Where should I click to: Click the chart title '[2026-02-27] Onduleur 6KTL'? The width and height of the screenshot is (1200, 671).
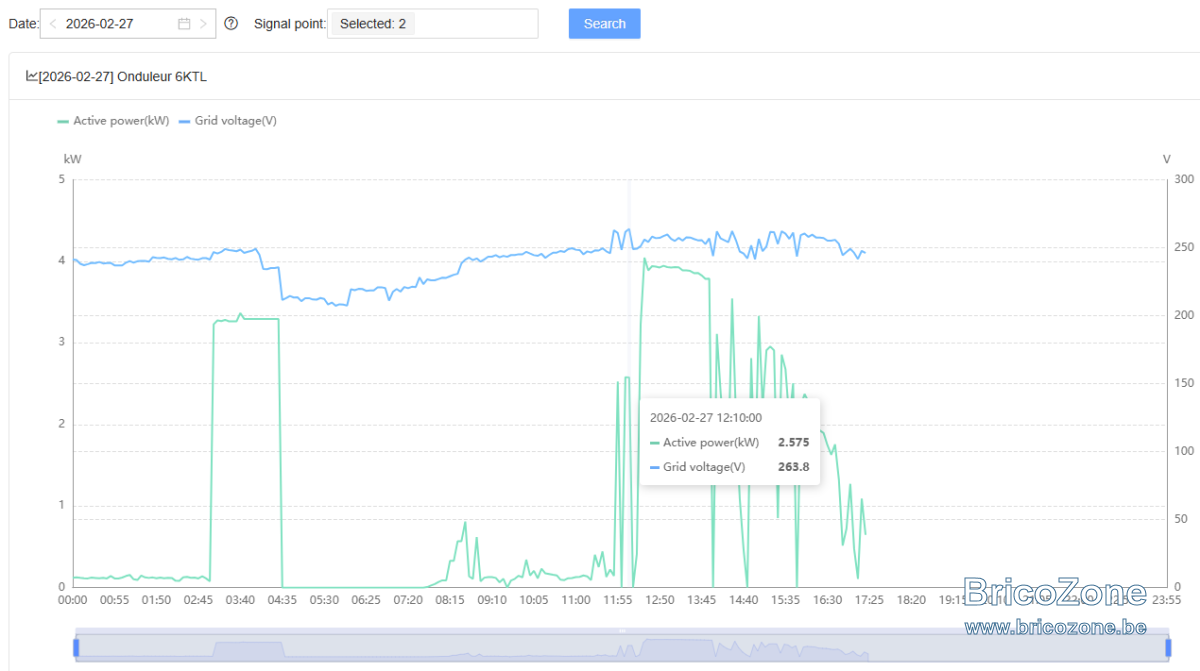point(123,76)
